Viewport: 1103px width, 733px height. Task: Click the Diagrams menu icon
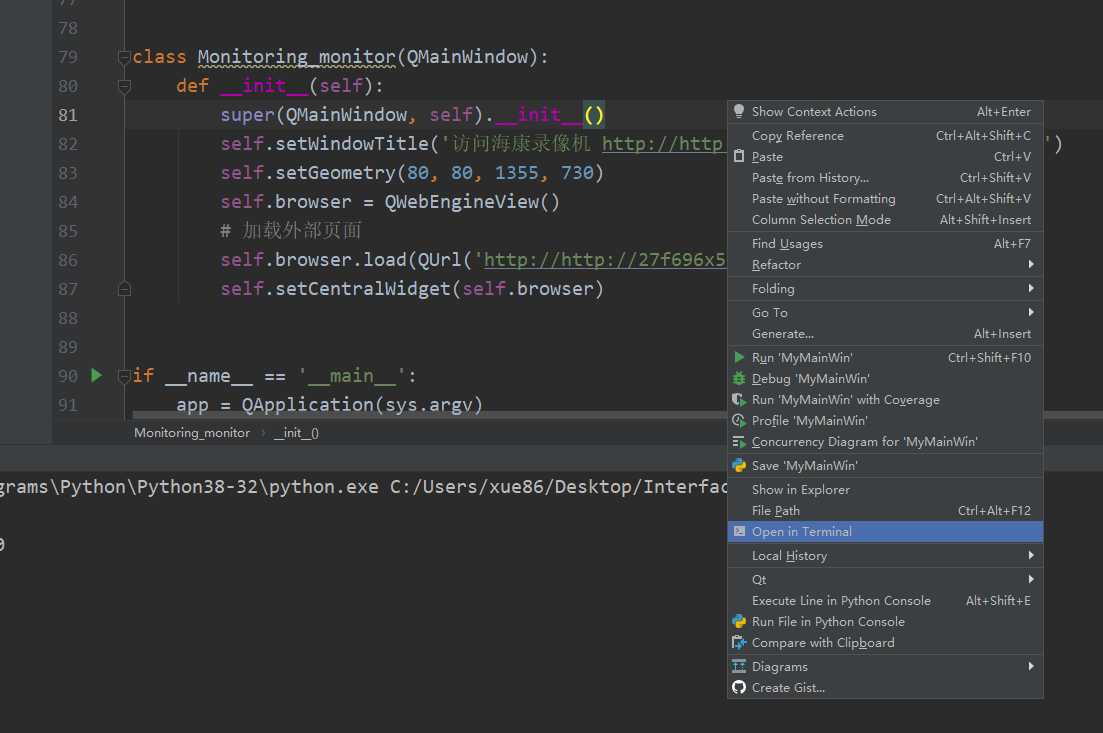(739, 666)
